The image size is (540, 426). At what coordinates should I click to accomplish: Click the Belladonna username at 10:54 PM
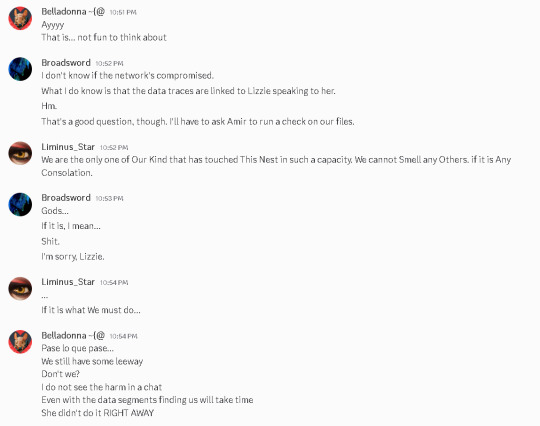73,335
